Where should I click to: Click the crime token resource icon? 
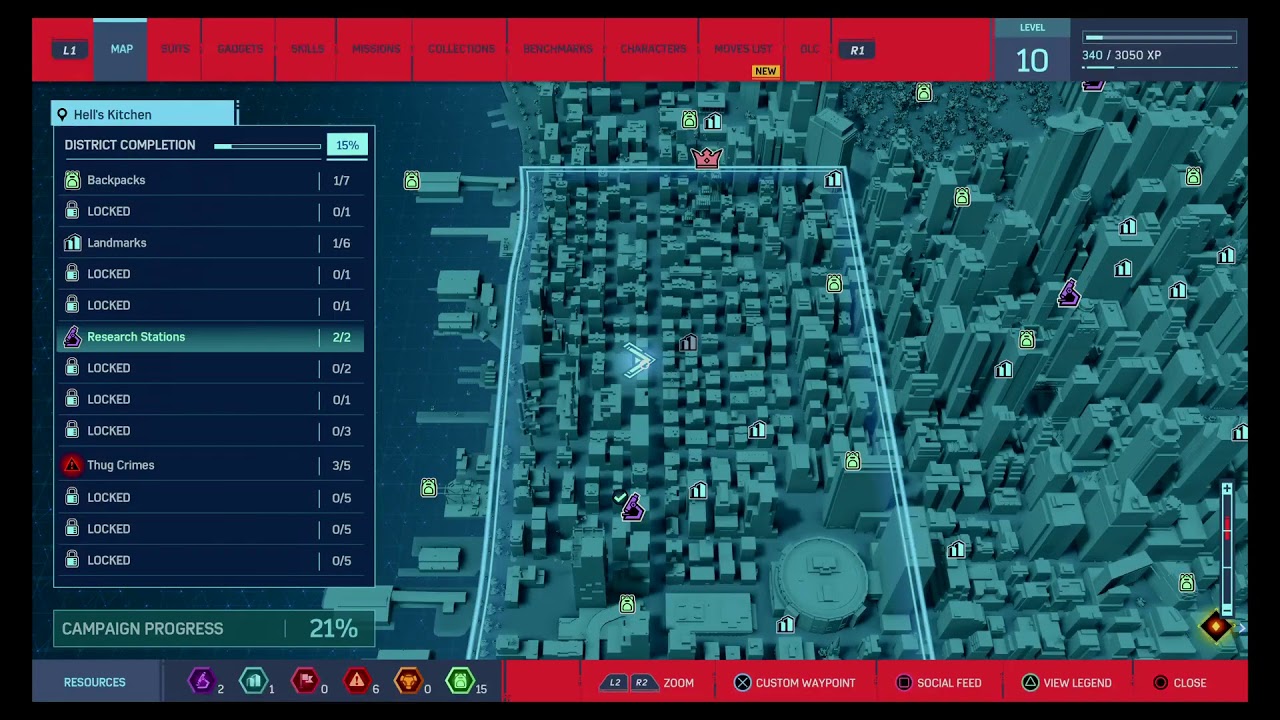click(357, 682)
